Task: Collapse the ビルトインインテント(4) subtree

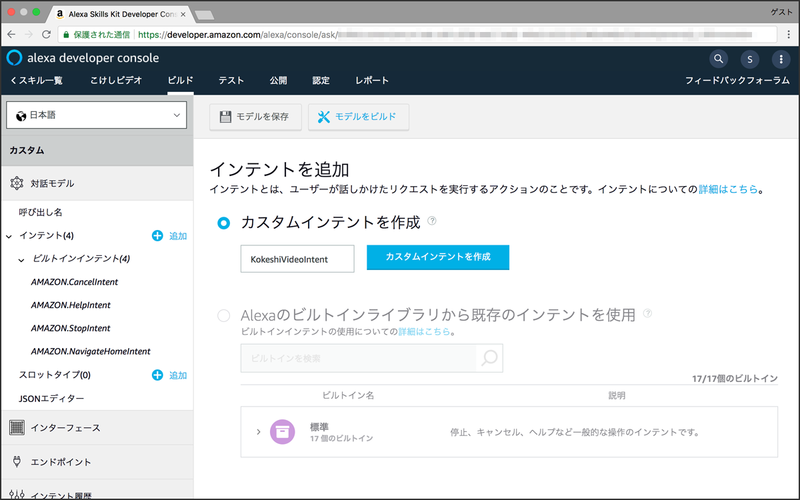Action: 21,260
